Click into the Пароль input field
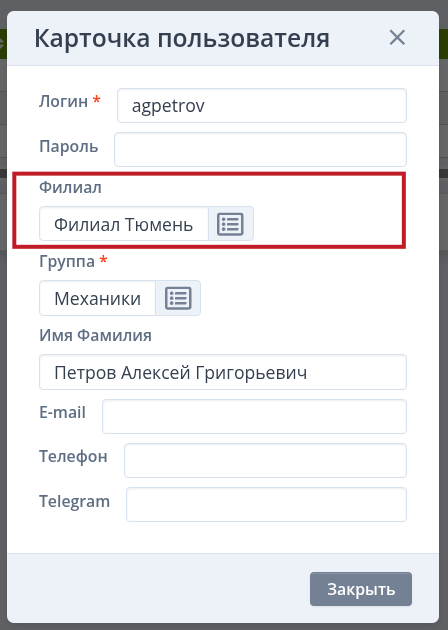The image size is (448, 630). (260, 149)
